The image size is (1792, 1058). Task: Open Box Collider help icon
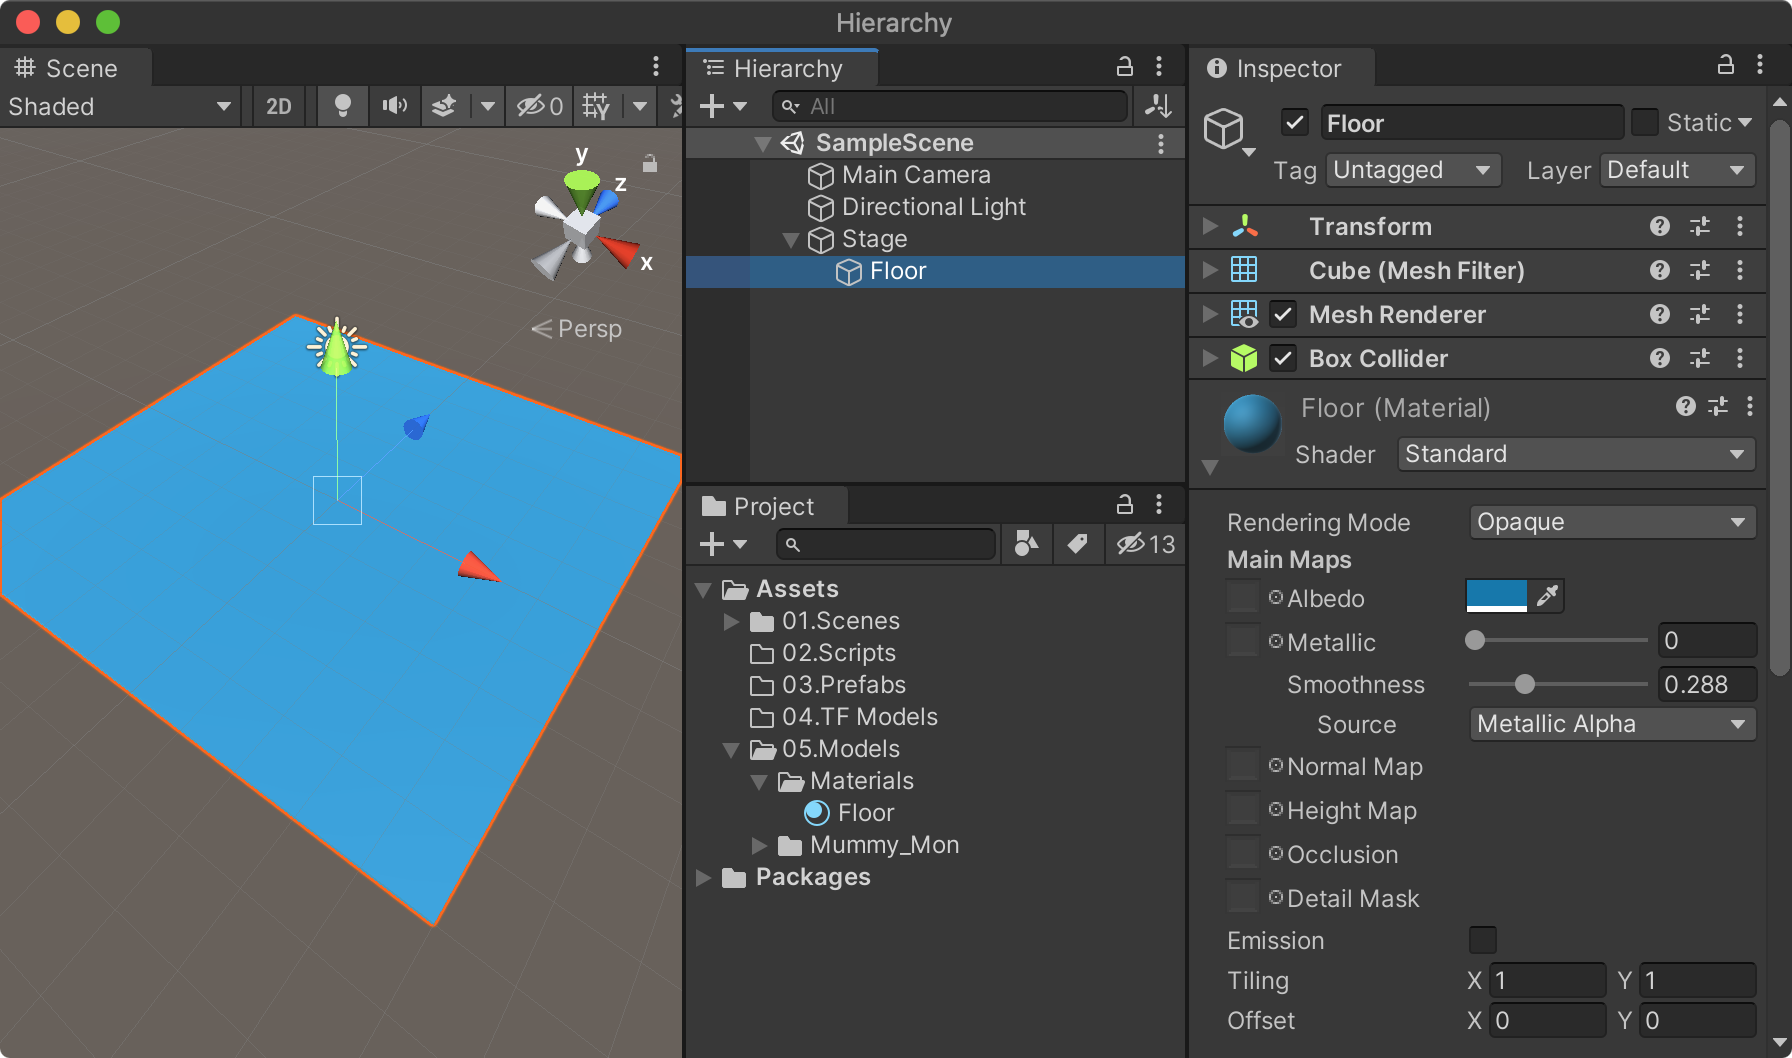click(x=1660, y=358)
